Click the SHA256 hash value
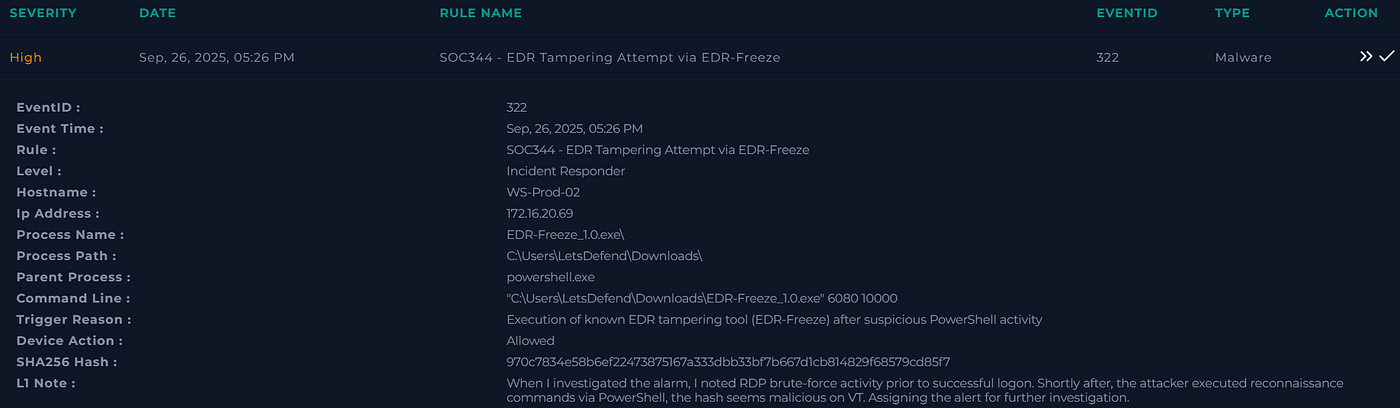This screenshot has height=408, width=1400. point(728,362)
